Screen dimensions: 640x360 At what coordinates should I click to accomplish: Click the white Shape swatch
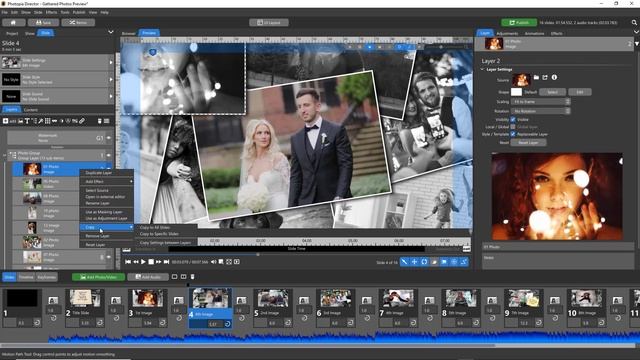pyautogui.click(x=516, y=92)
